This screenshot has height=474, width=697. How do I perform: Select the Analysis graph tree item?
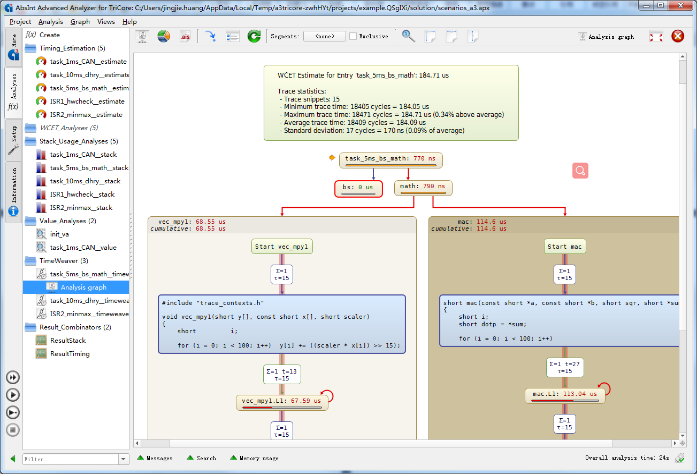[x=76, y=287]
